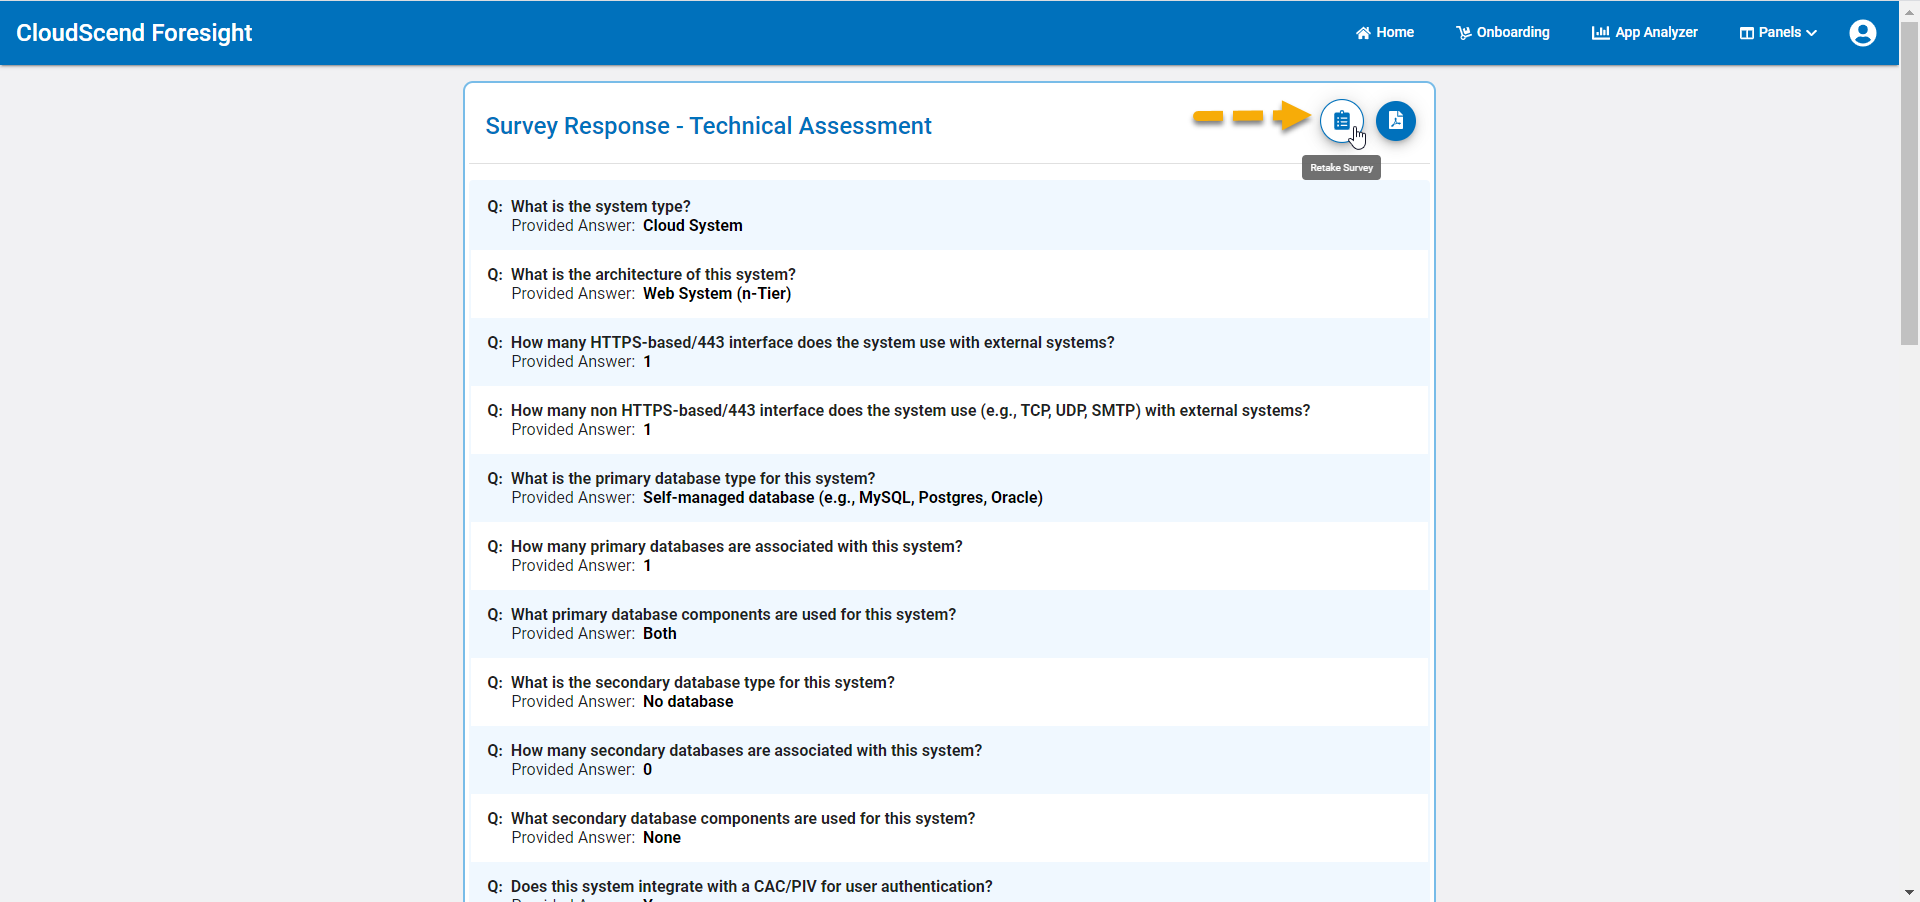
Task: Click the Retake Survey clipboard icon
Action: [1341, 121]
